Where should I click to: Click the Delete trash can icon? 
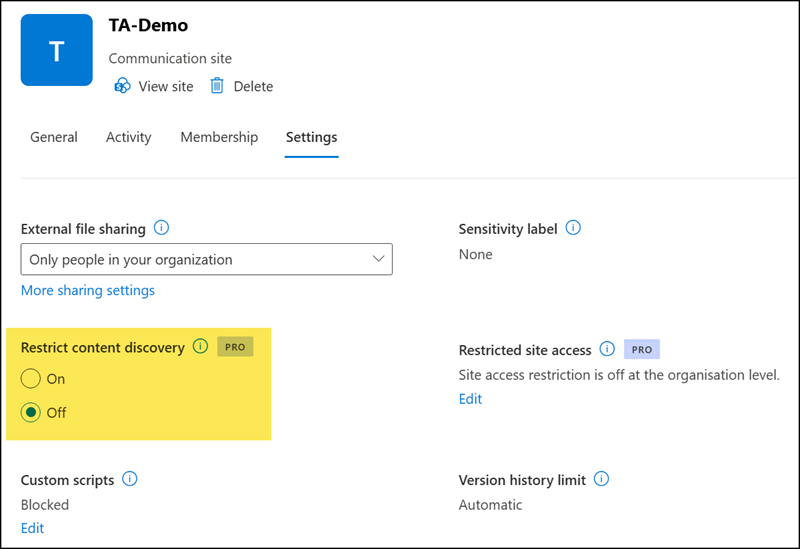[217, 86]
